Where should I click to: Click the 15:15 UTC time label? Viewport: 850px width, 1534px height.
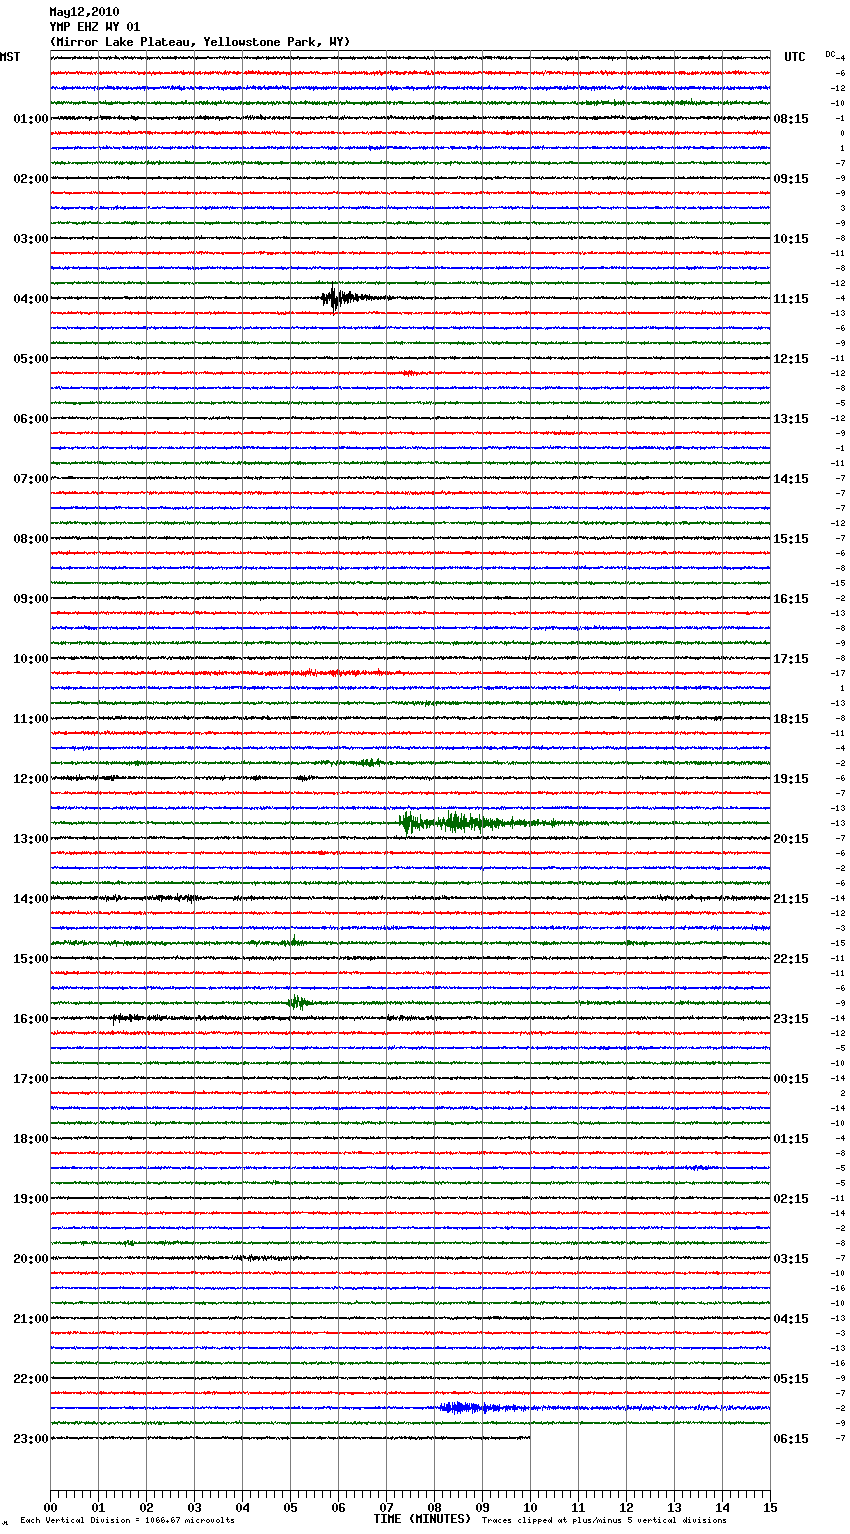coord(791,539)
